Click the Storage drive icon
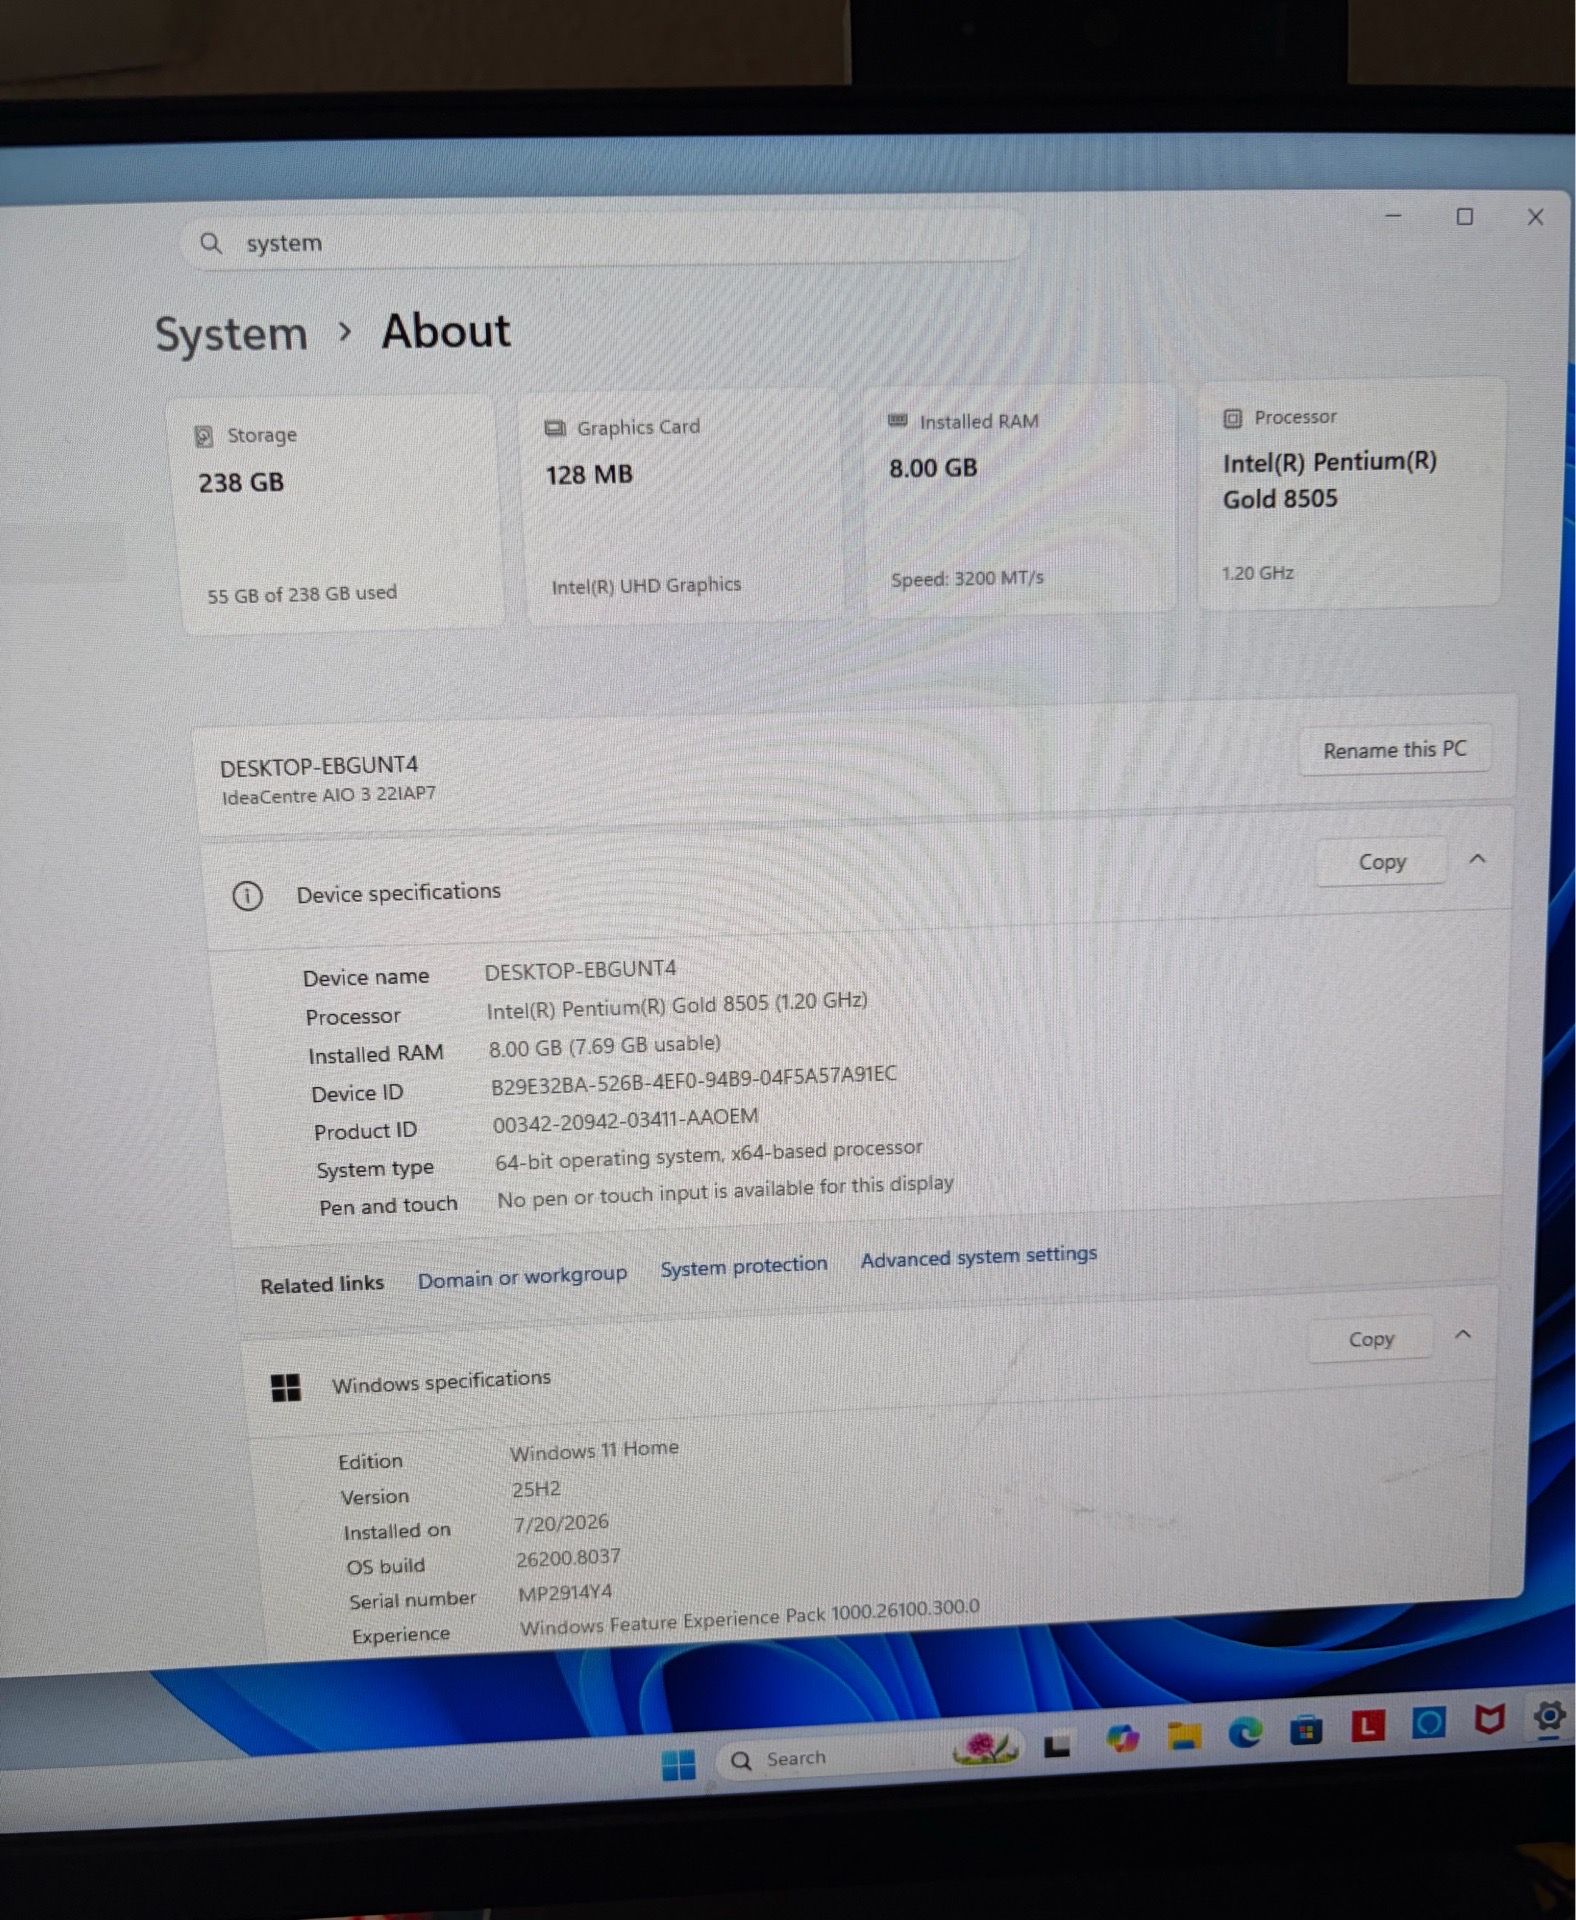Image resolution: width=1576 pixels, height=1920 pixels. [204, 437]
